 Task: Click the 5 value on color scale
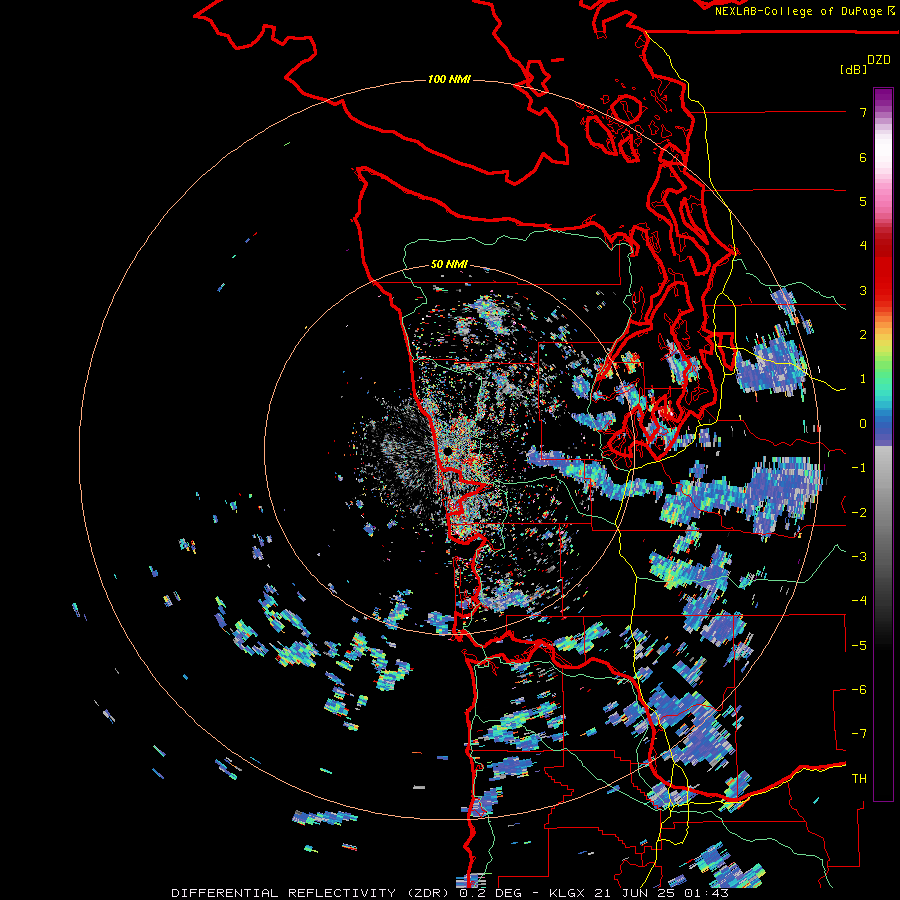pyautogui.click(x=863, y=201)
